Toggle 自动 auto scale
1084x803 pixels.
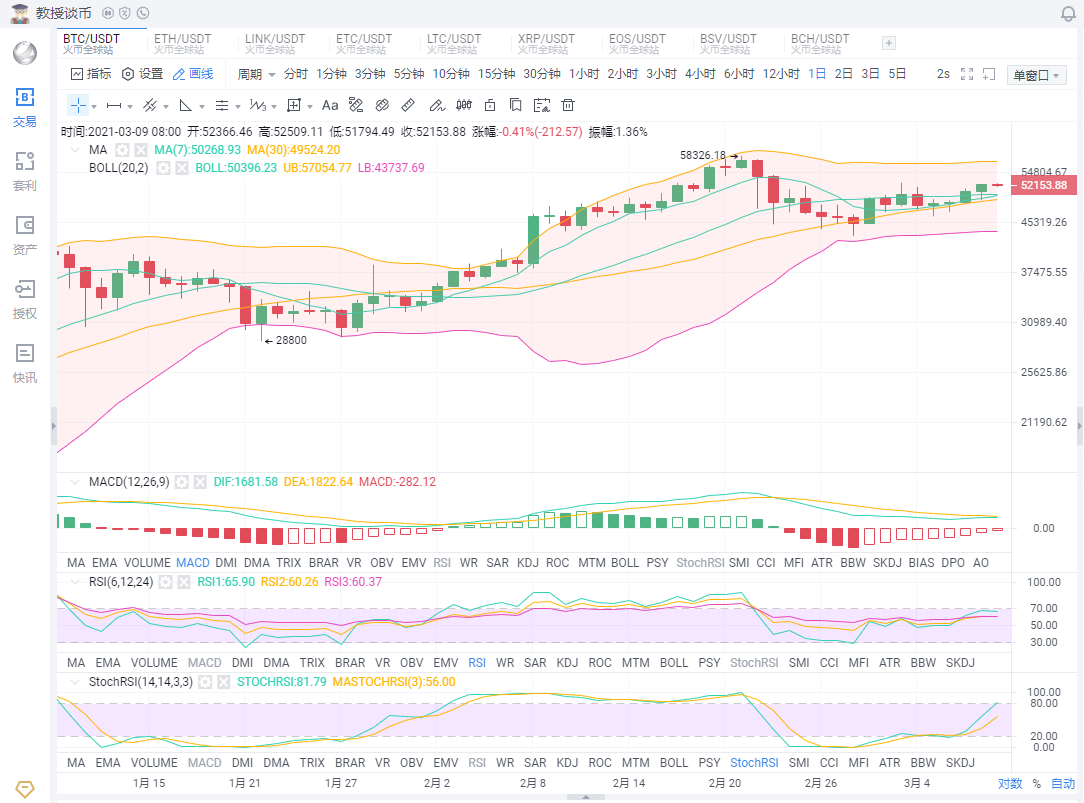(x=1063, y=784)
